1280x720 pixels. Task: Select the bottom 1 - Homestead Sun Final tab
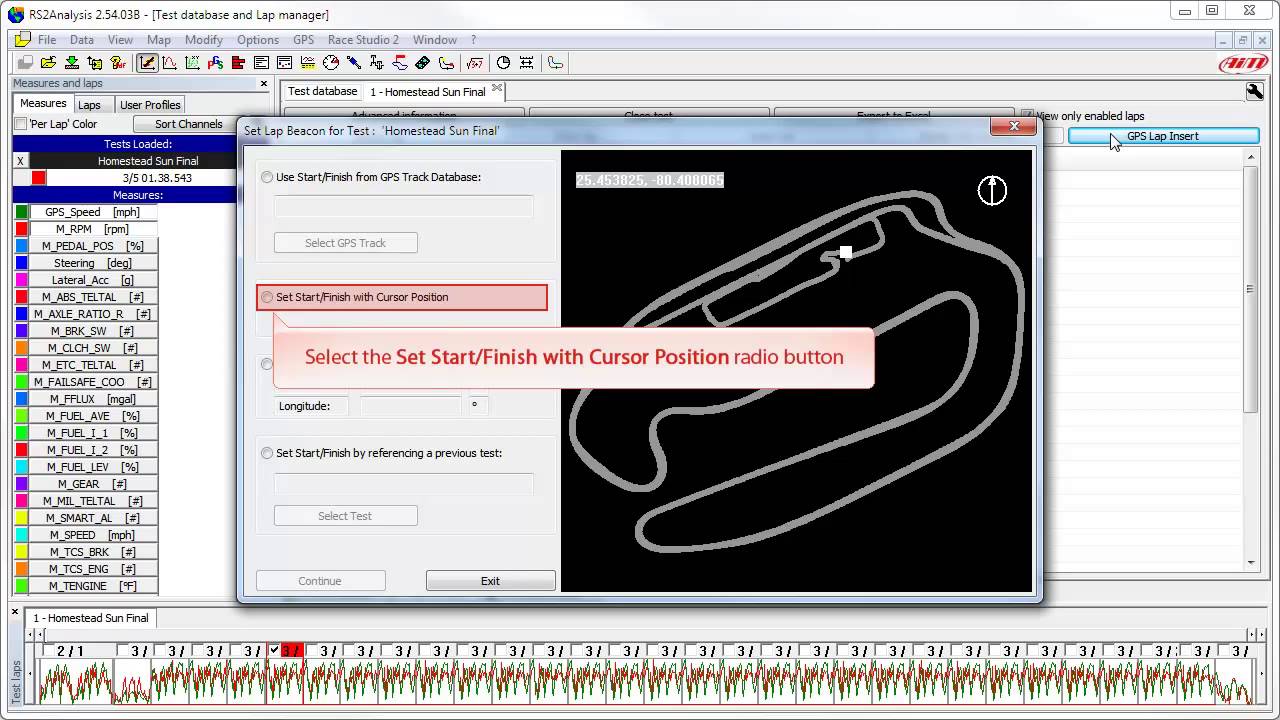[91, 618]
